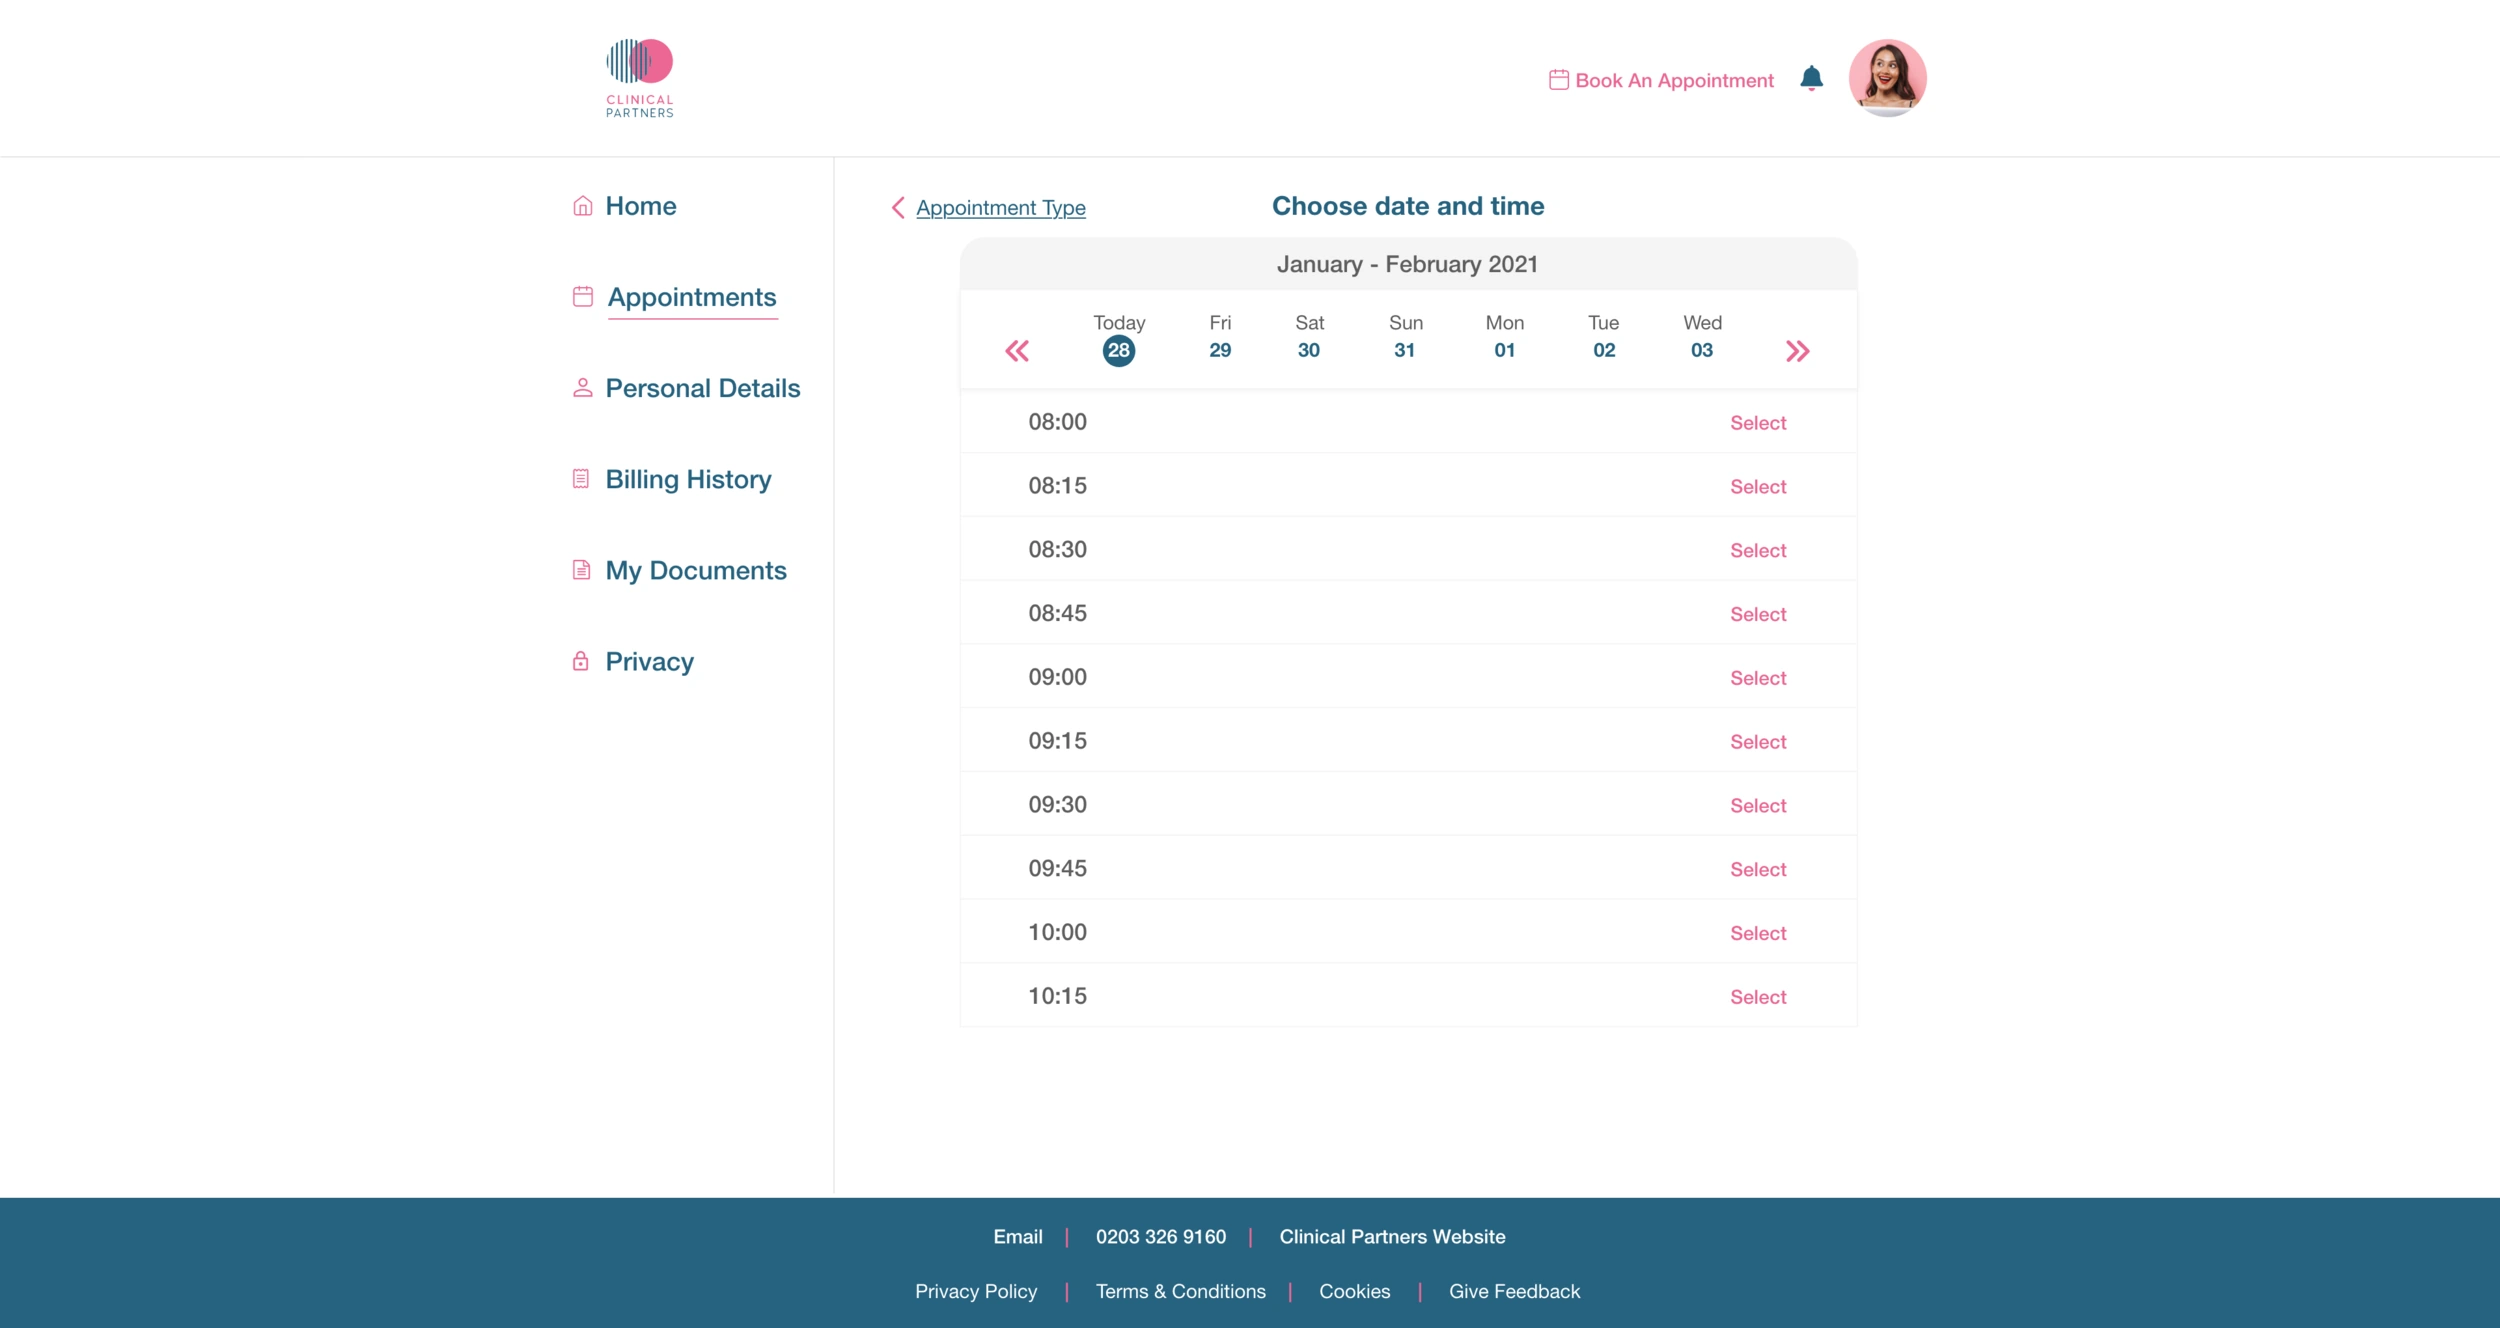Screen dimensions: 2500x1328
Task: Click the 09:00 time text
Action: [x=1057, y=677]
